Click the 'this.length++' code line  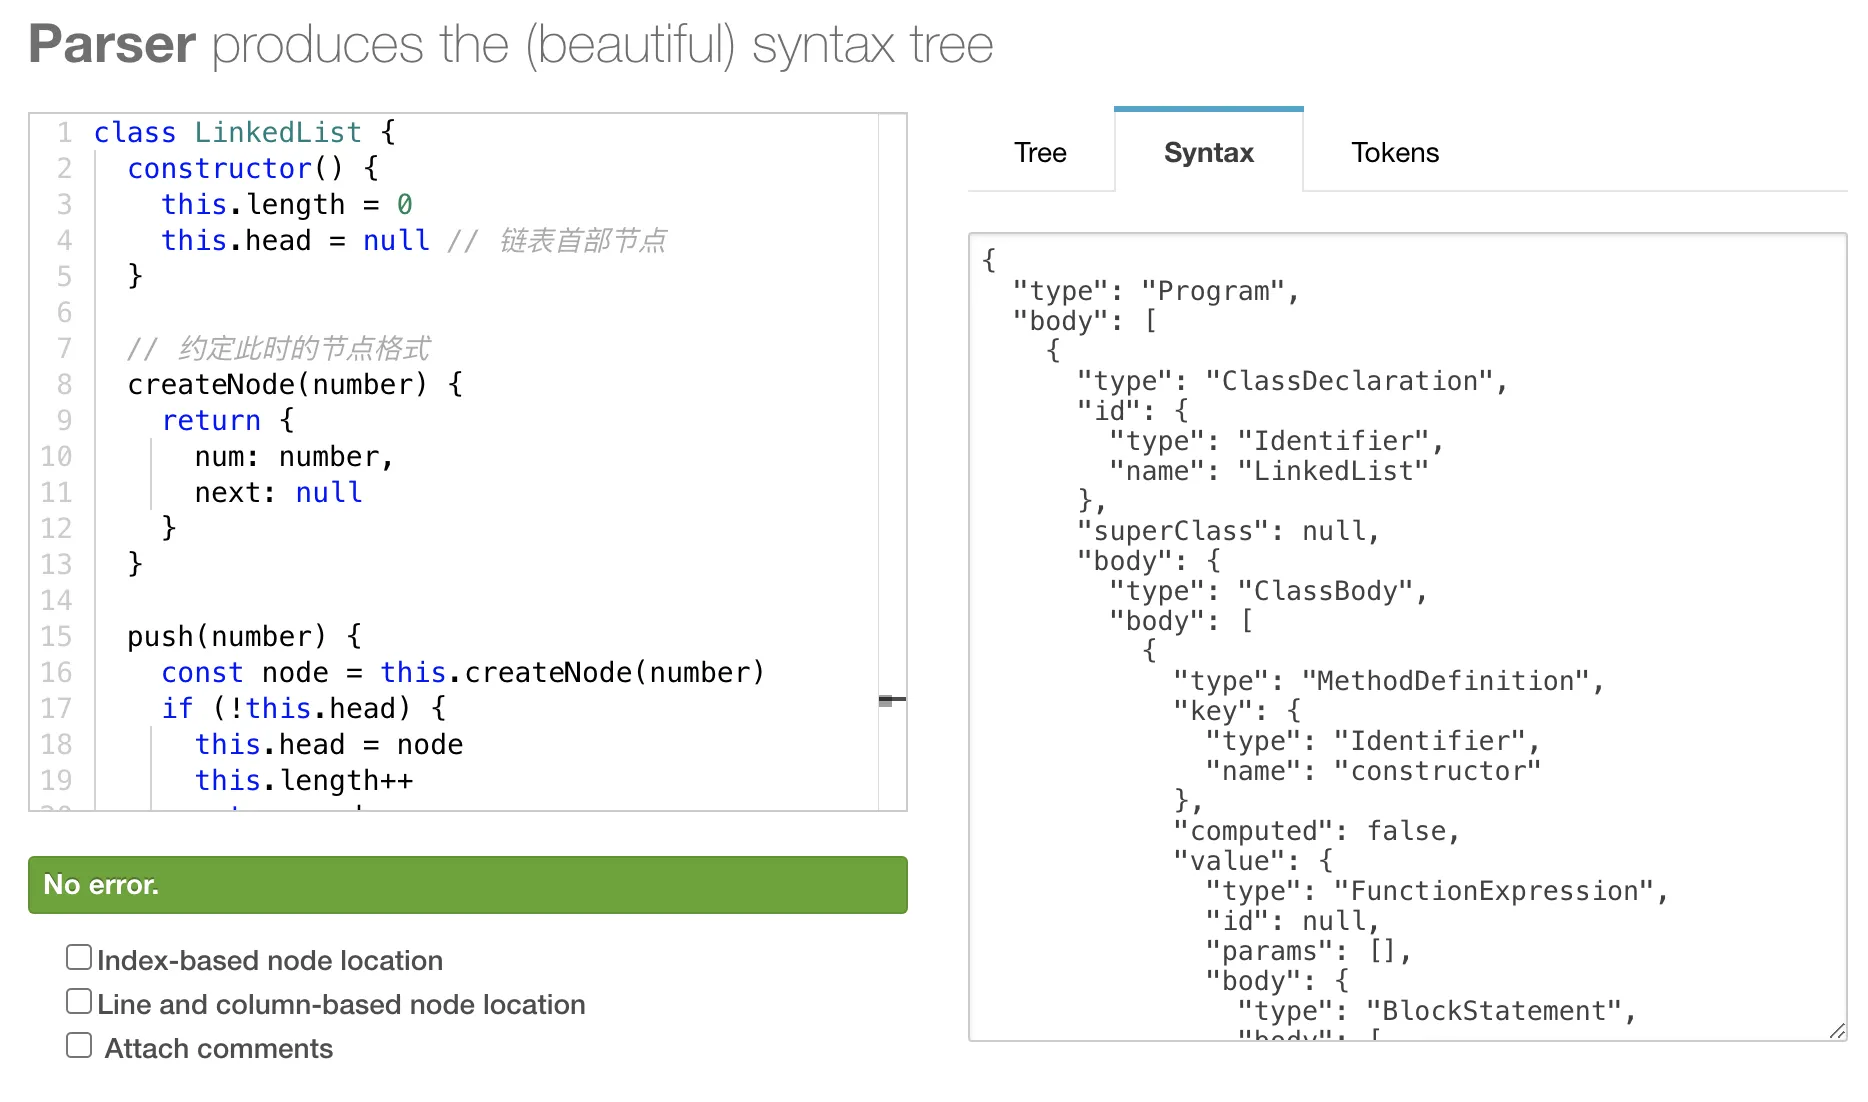point(304,780)
